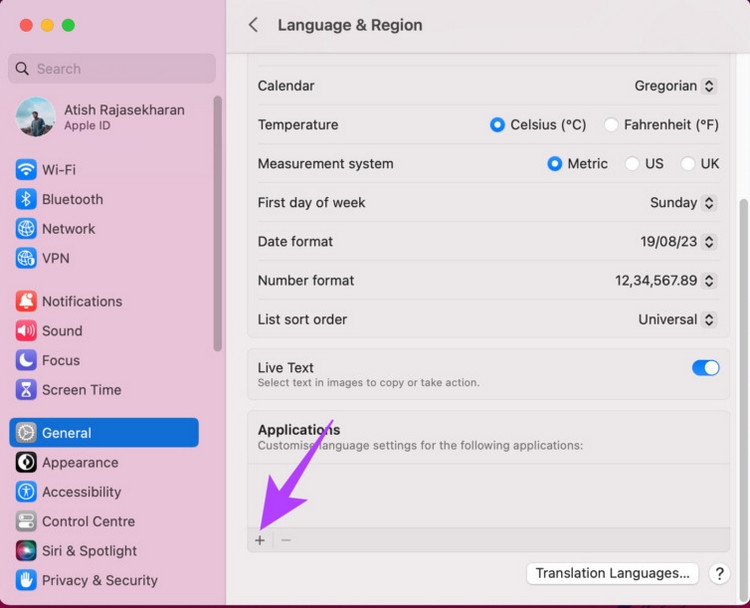Click the Translation Languages button
Image resolution: width=750 pixels, height=608 pixels.
coord(612,574)
